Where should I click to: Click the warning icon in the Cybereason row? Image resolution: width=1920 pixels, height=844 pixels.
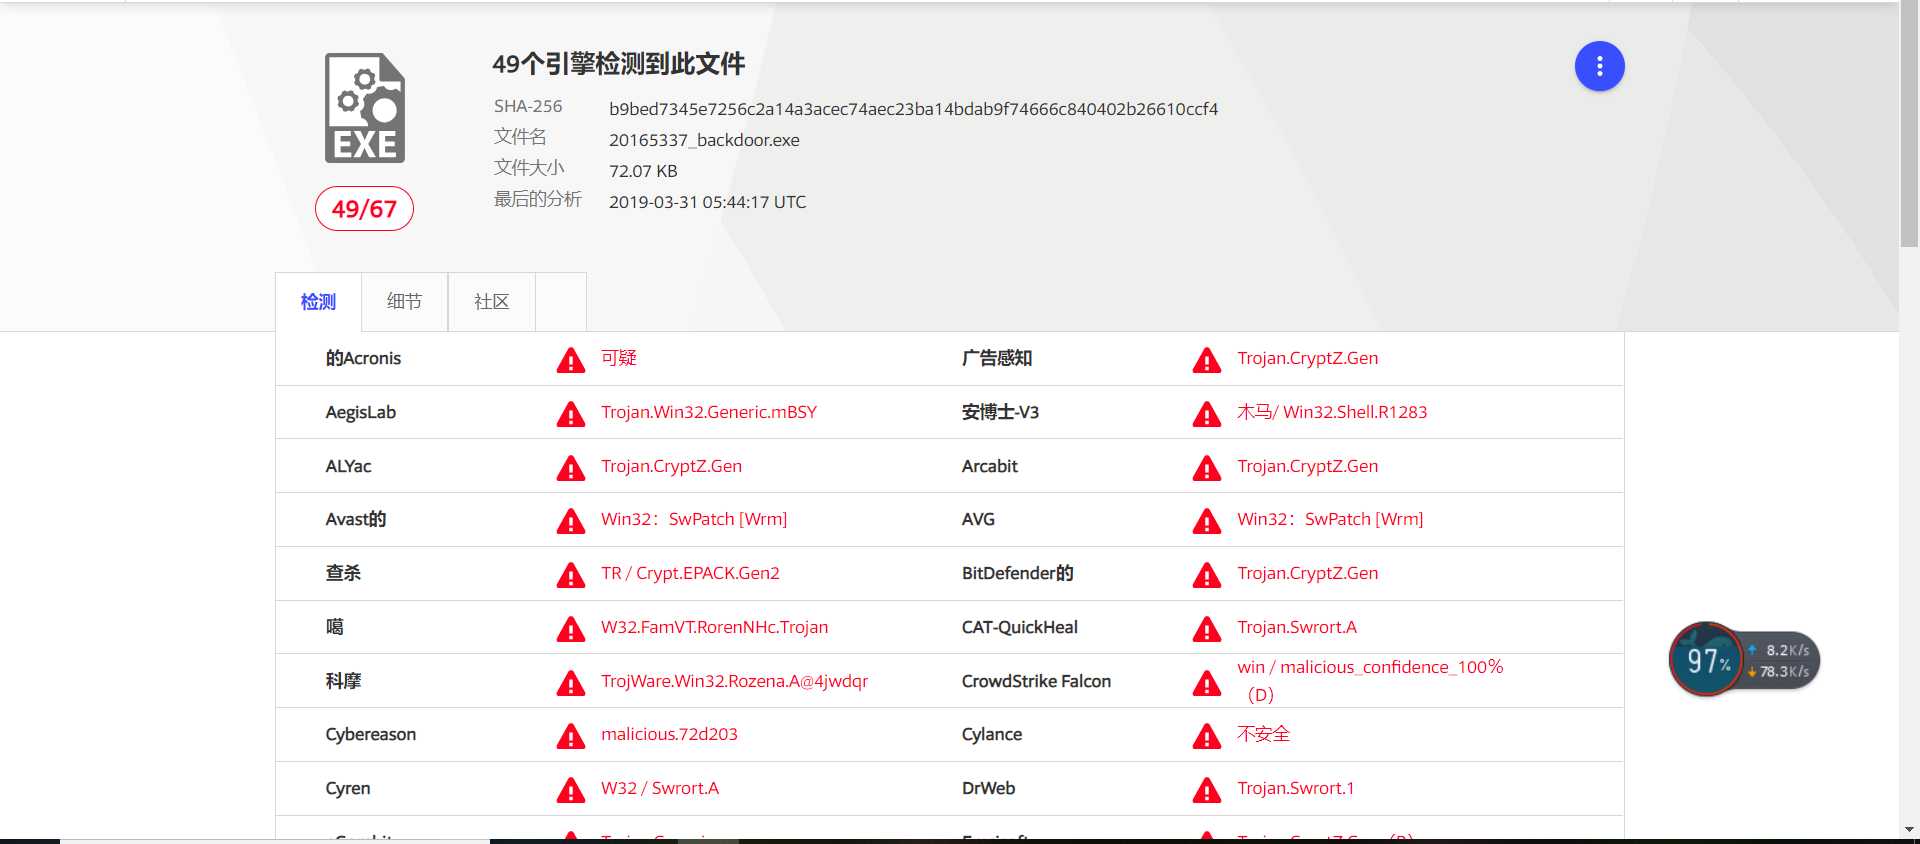(570, 736)
